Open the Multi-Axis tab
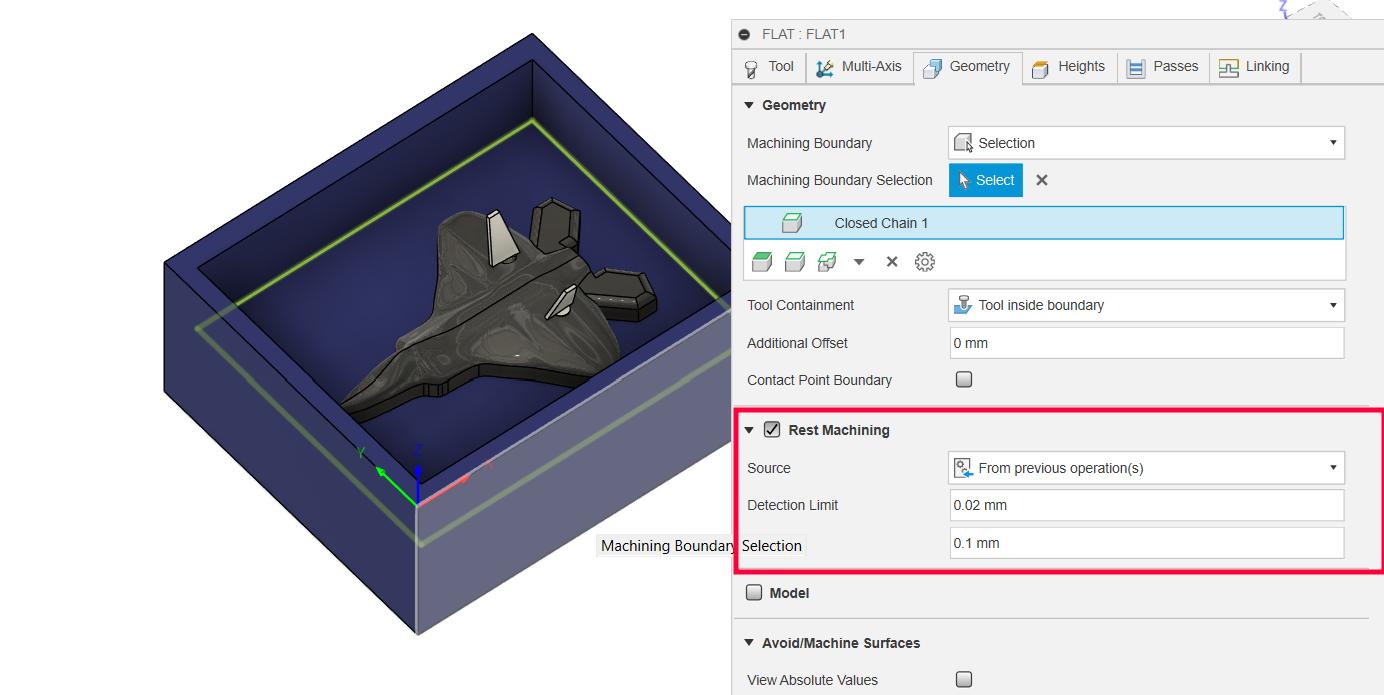The width and height of the screenshot is (1384, 695). point(859,67)
